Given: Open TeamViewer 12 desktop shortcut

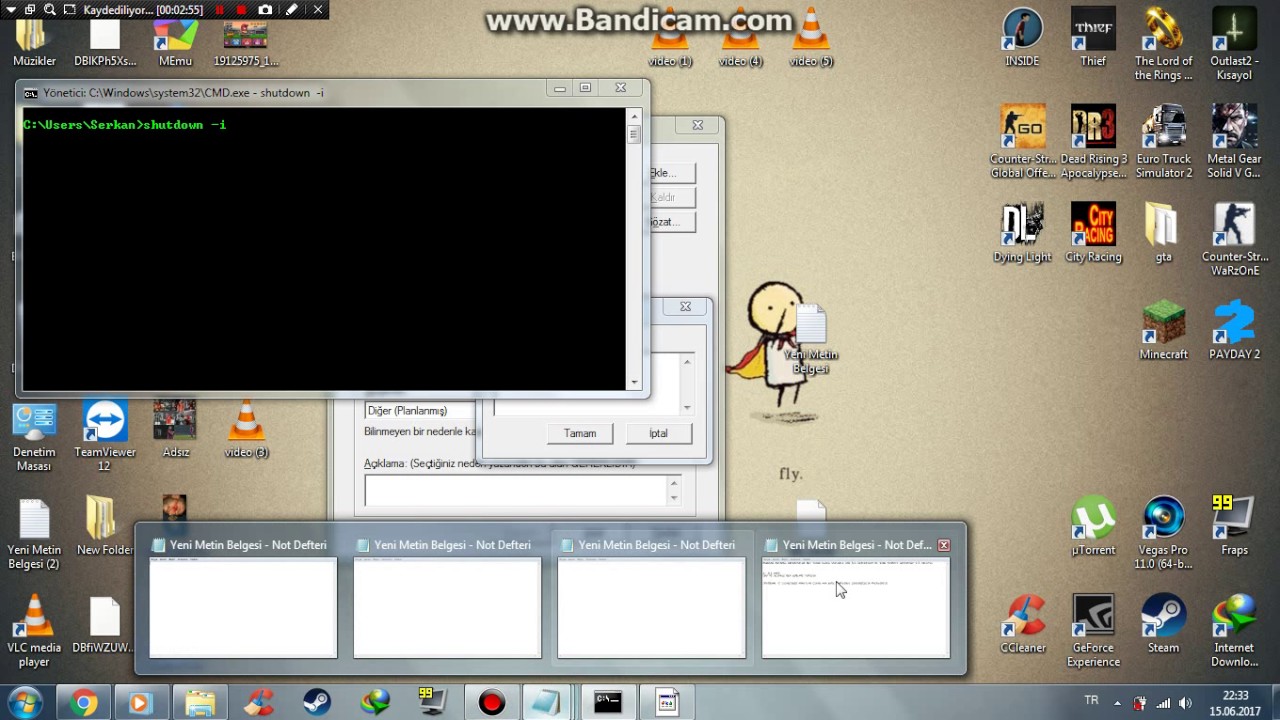Looking at the screenshot, I should (104, 436).
